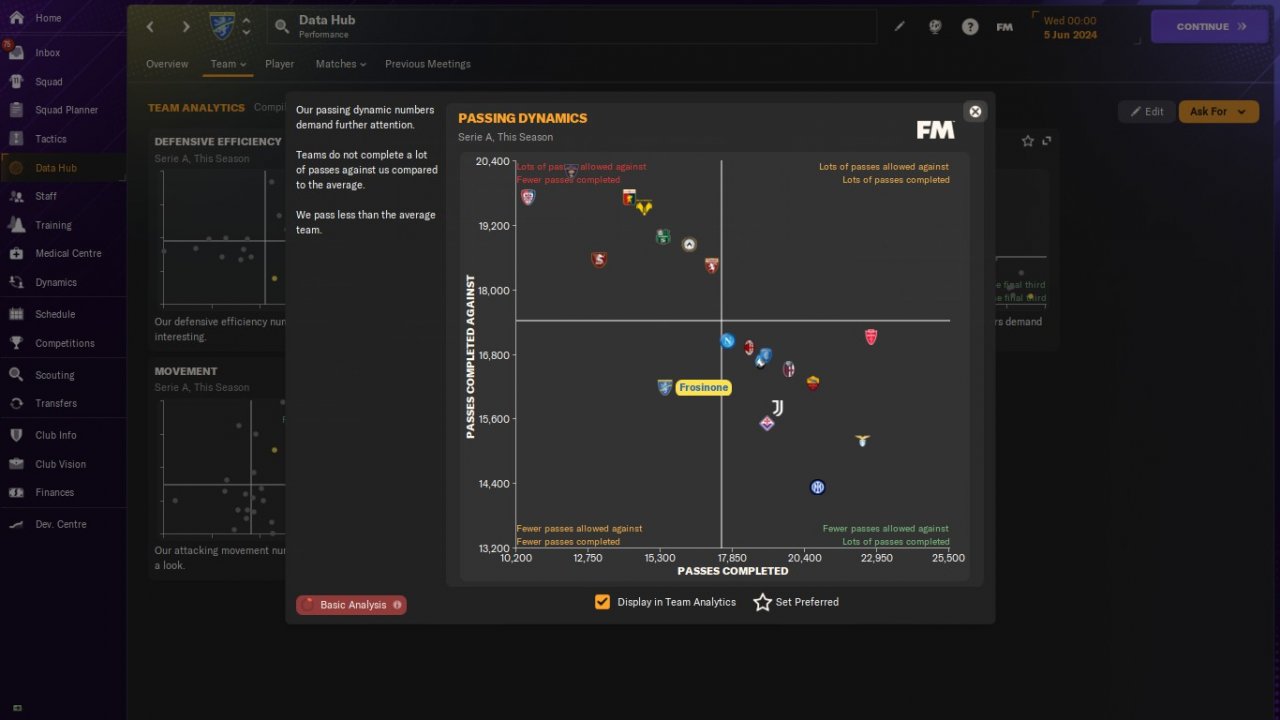The image size is (1280, 720).
Task: Untick Display in Team Analytics checkbox
Action: [x=602, y=602]
